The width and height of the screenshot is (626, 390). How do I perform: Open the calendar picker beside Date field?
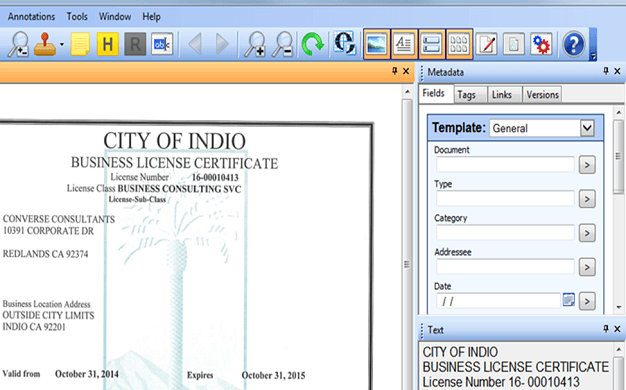[569, 299]
